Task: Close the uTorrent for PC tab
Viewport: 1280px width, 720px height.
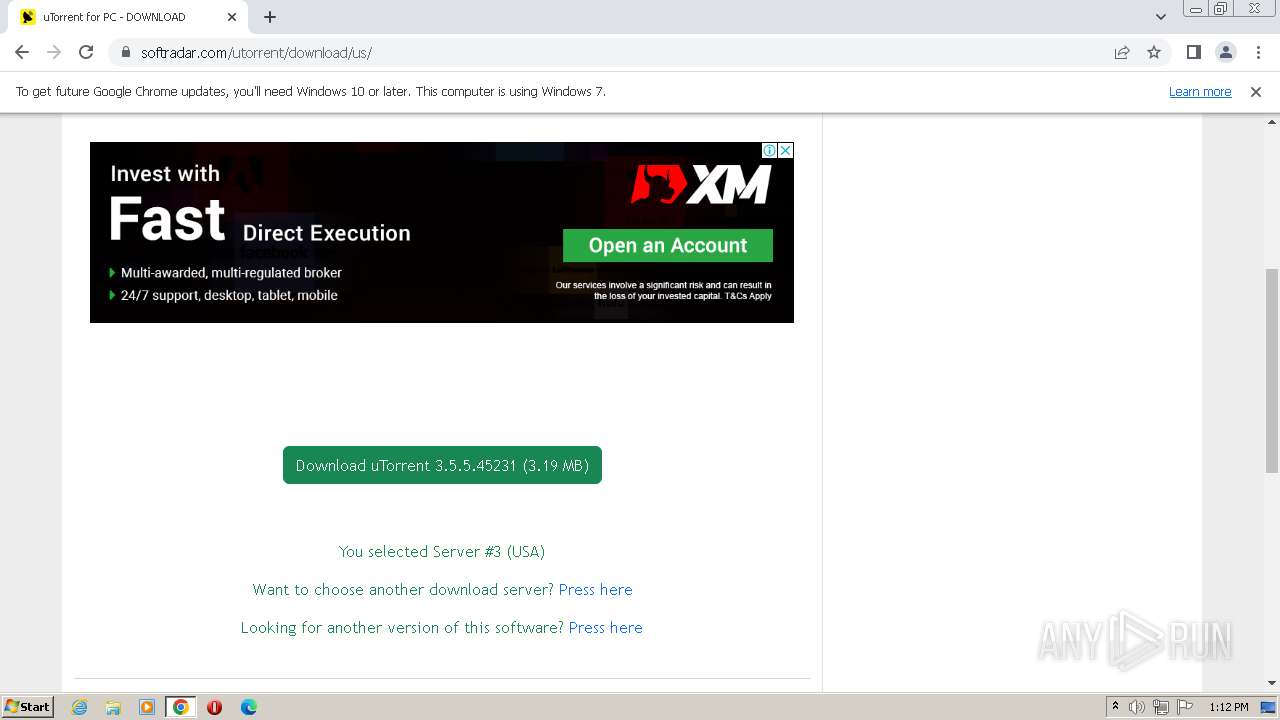Action: coord(232,17)
